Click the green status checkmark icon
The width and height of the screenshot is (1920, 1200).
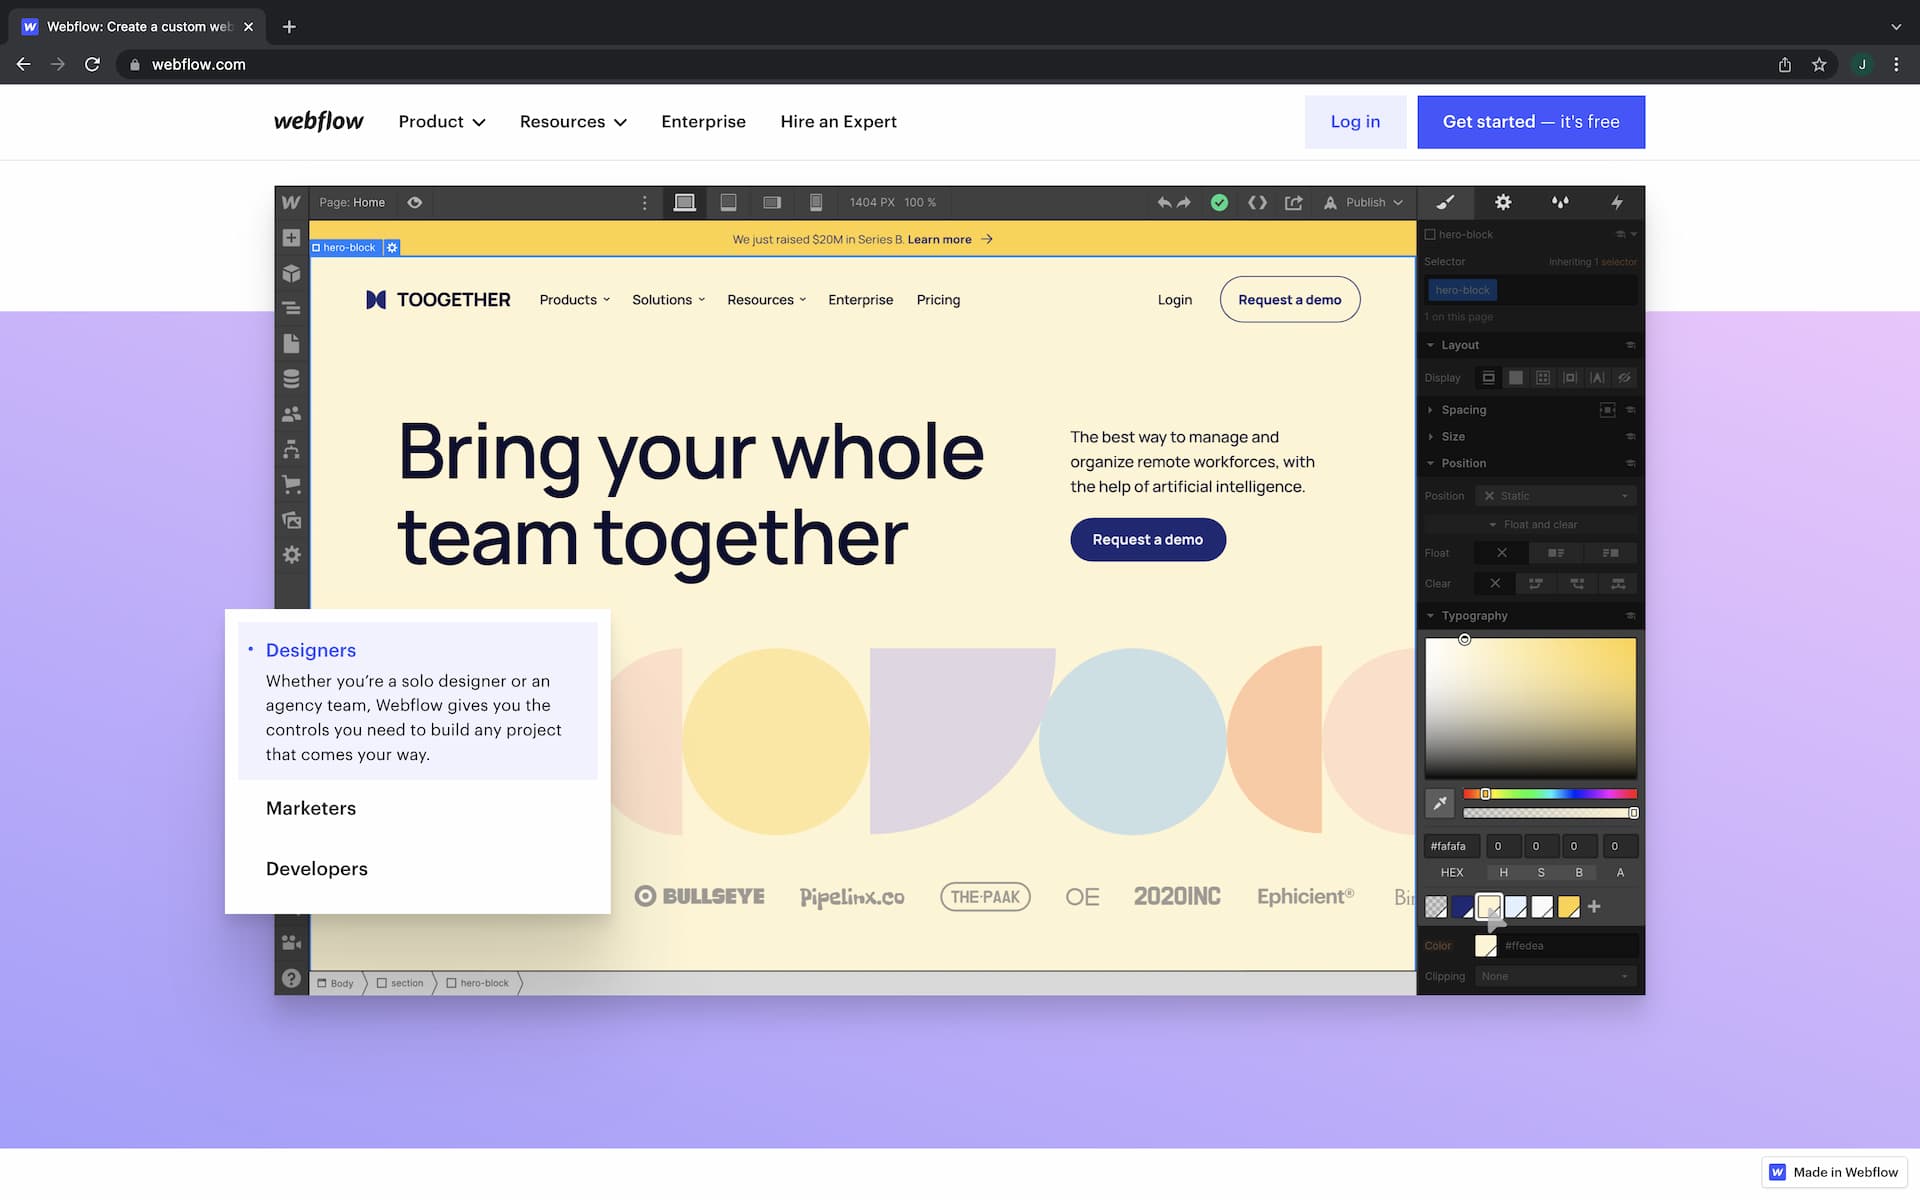(x=1219, y=202)
